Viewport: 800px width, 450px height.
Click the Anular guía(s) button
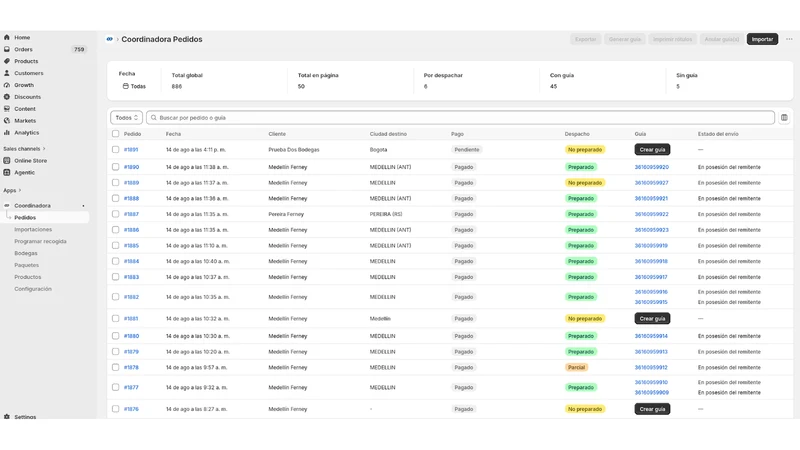click(721, 39)
